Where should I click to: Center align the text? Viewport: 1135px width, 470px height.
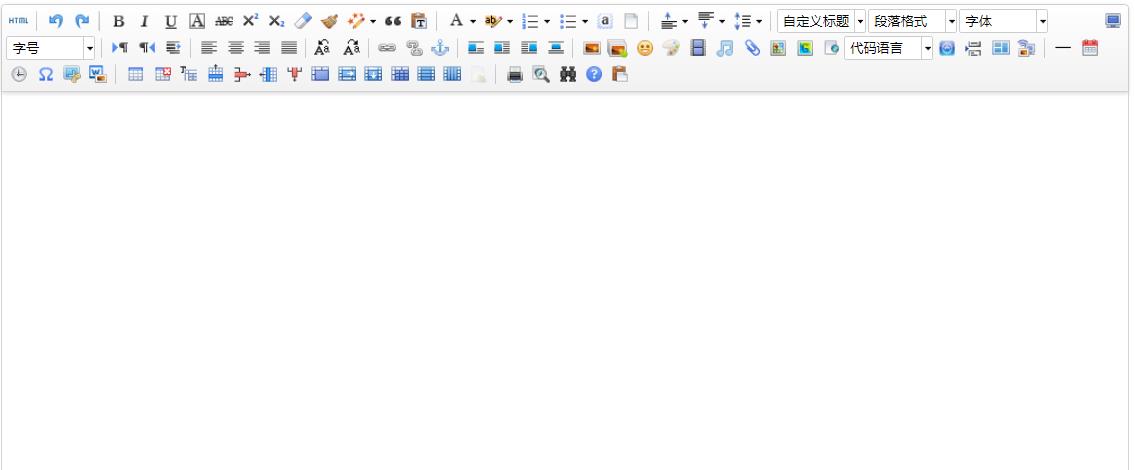[236, 48]
